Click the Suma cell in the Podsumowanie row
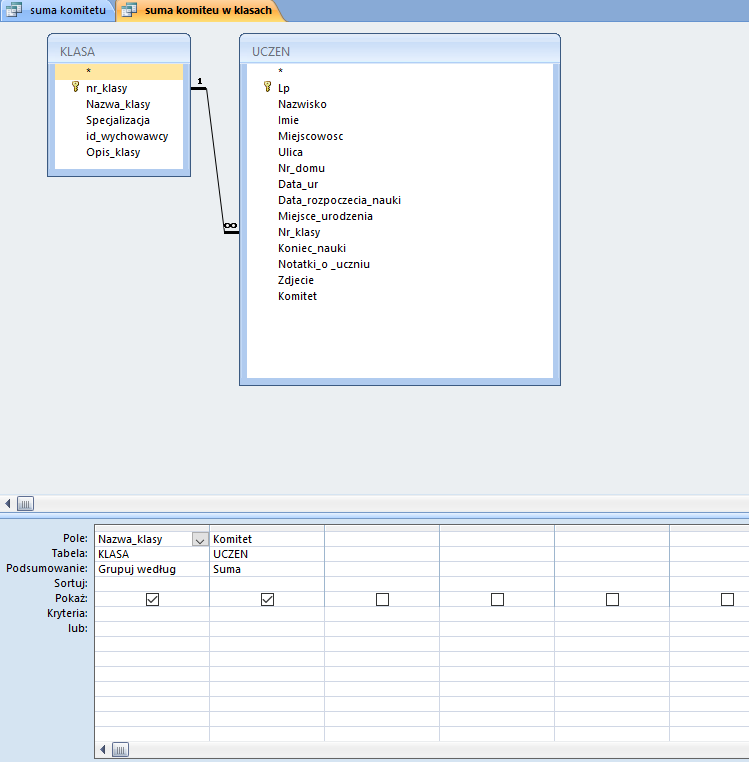Screen dimensions: 749x762 266,569
